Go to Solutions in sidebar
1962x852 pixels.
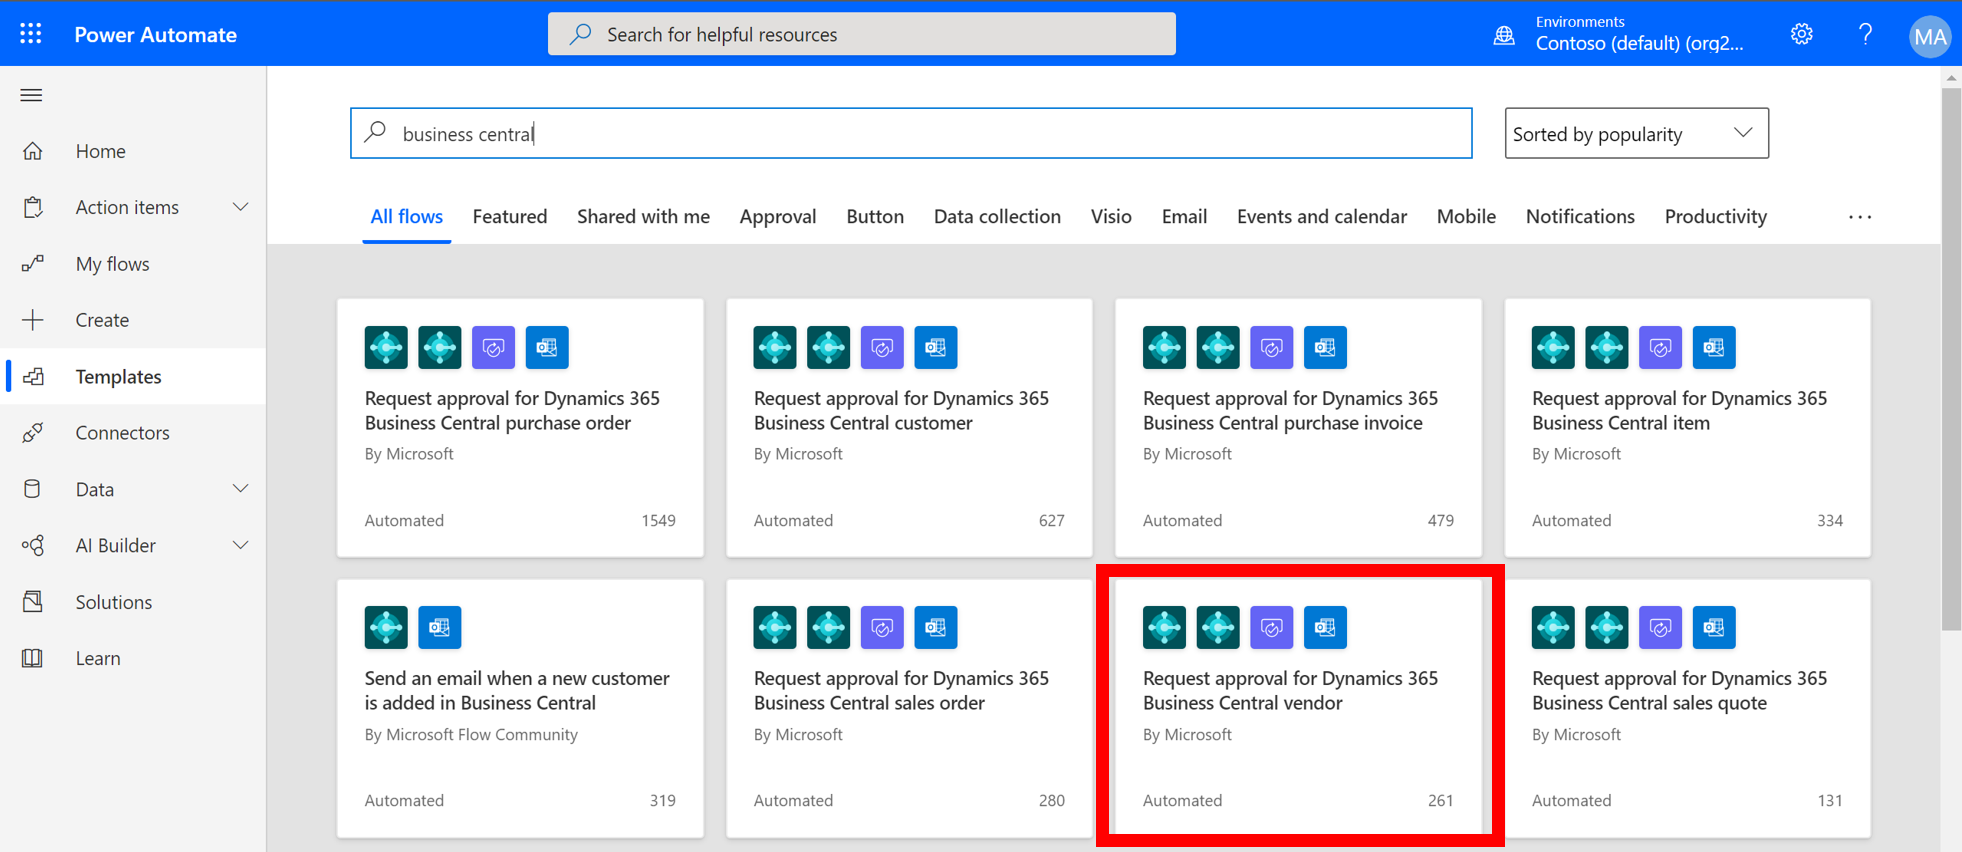pos(133,602)
